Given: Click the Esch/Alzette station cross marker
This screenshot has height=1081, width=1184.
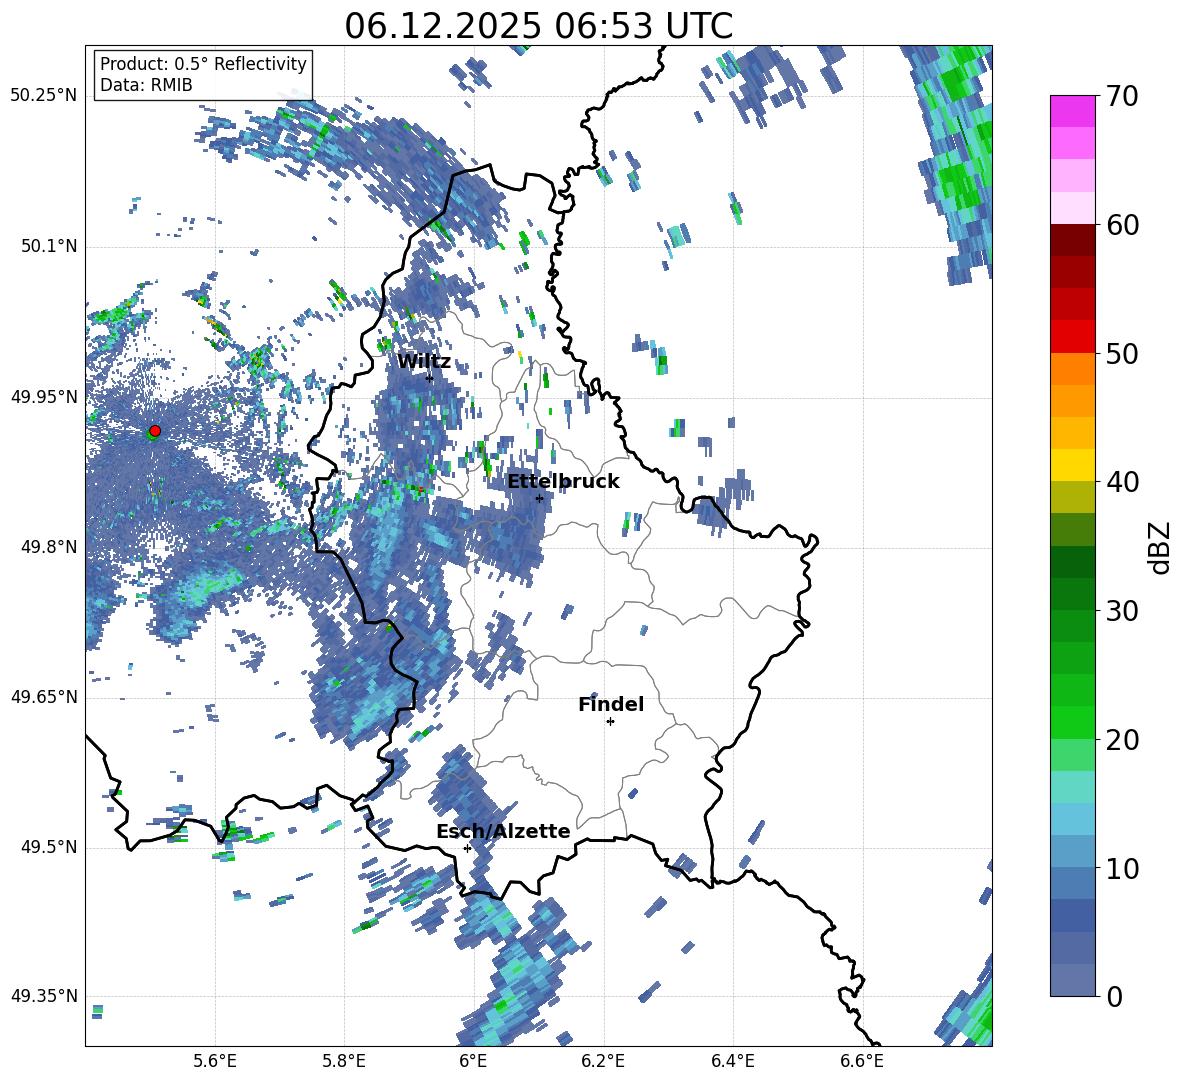Looking at the screenshot, I should click(x=467, y=848).
